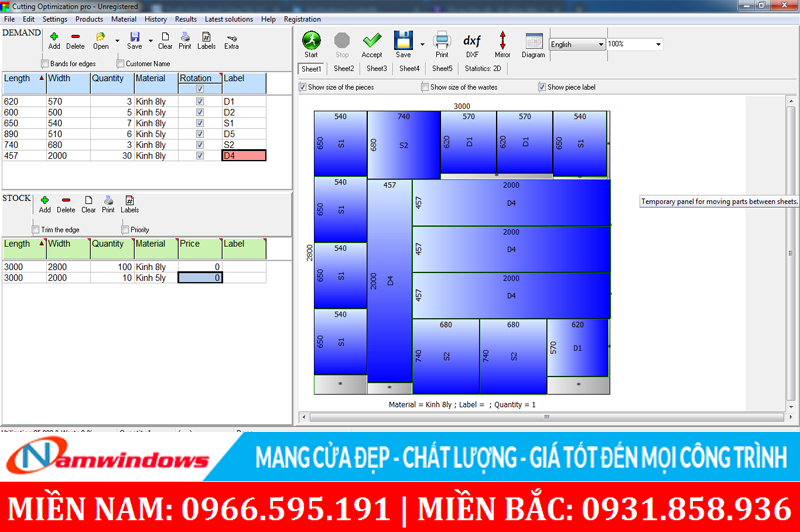The height and width of the screenshot is (532, 800).
Task: Switch to the Sheet2 tab
Action: [344, 68]
